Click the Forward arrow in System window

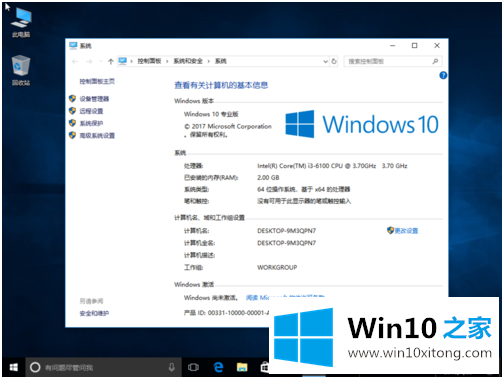89,61
